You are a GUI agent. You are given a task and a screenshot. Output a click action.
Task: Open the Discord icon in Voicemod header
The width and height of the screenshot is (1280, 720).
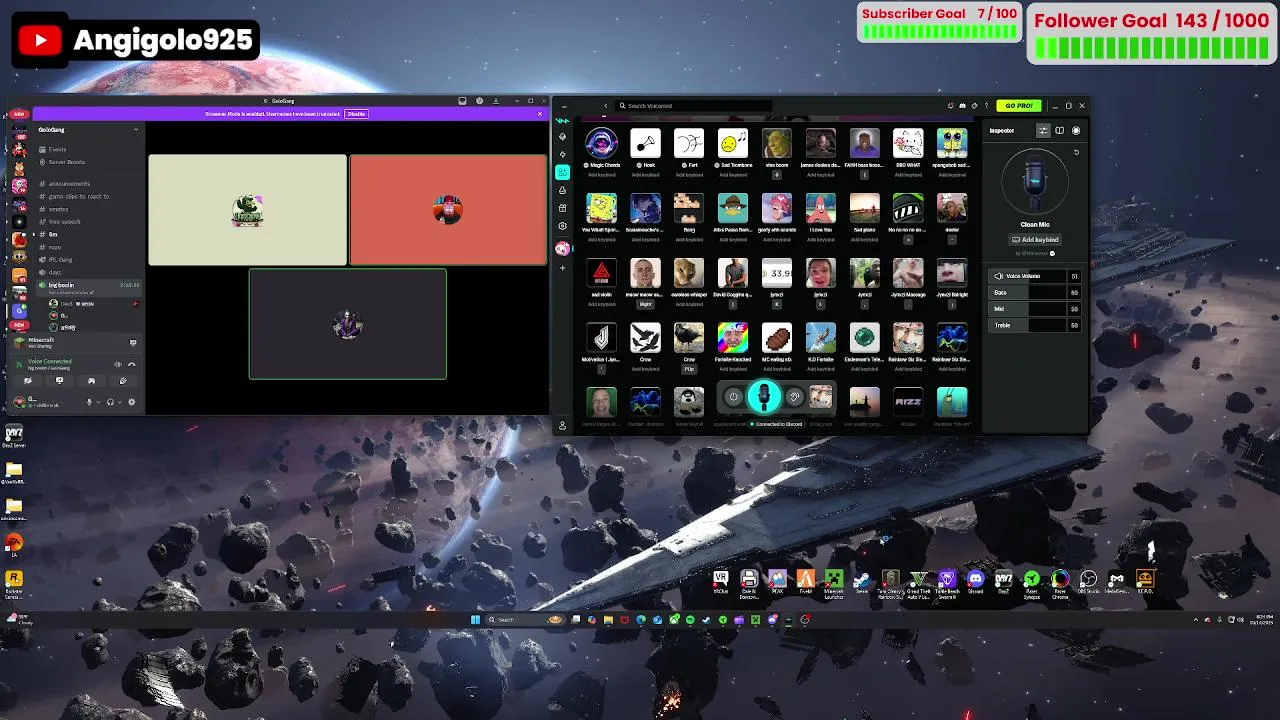tap(962, 106)
